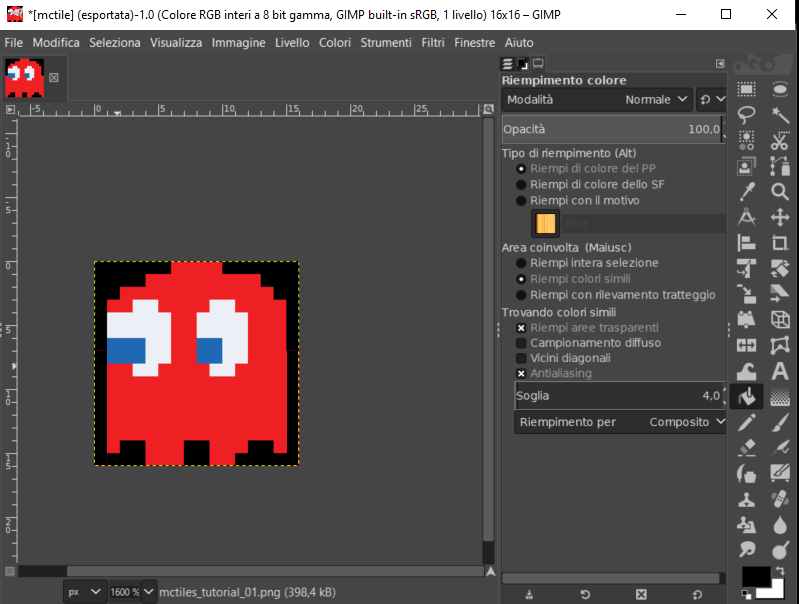Open the 1600% zoom level dropdown
Image resolution: width=799 pixels, height=604 pixels.
(x=149, y=592)
